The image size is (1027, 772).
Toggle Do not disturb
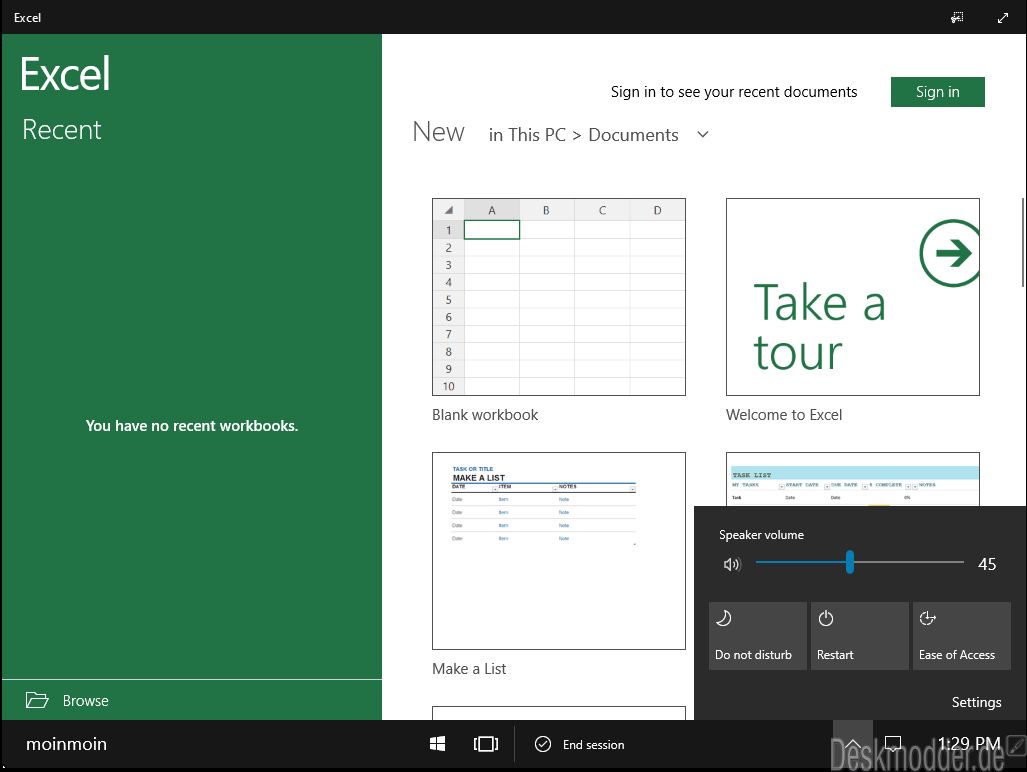tap(757, 635)
